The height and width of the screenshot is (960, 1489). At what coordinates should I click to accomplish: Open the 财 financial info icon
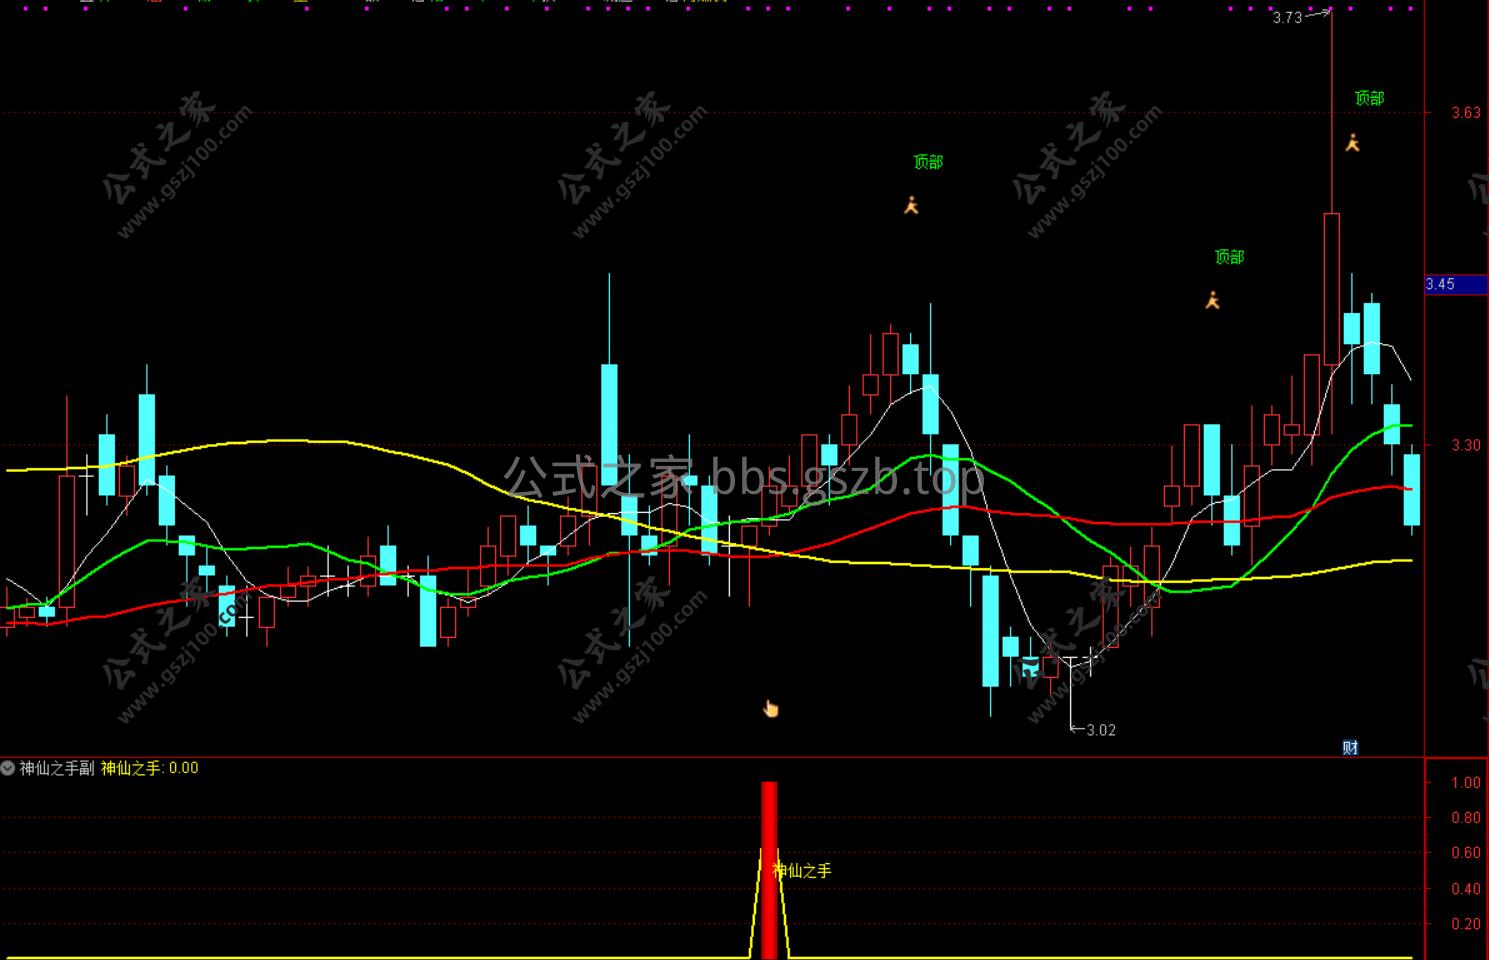[1350, 747]
